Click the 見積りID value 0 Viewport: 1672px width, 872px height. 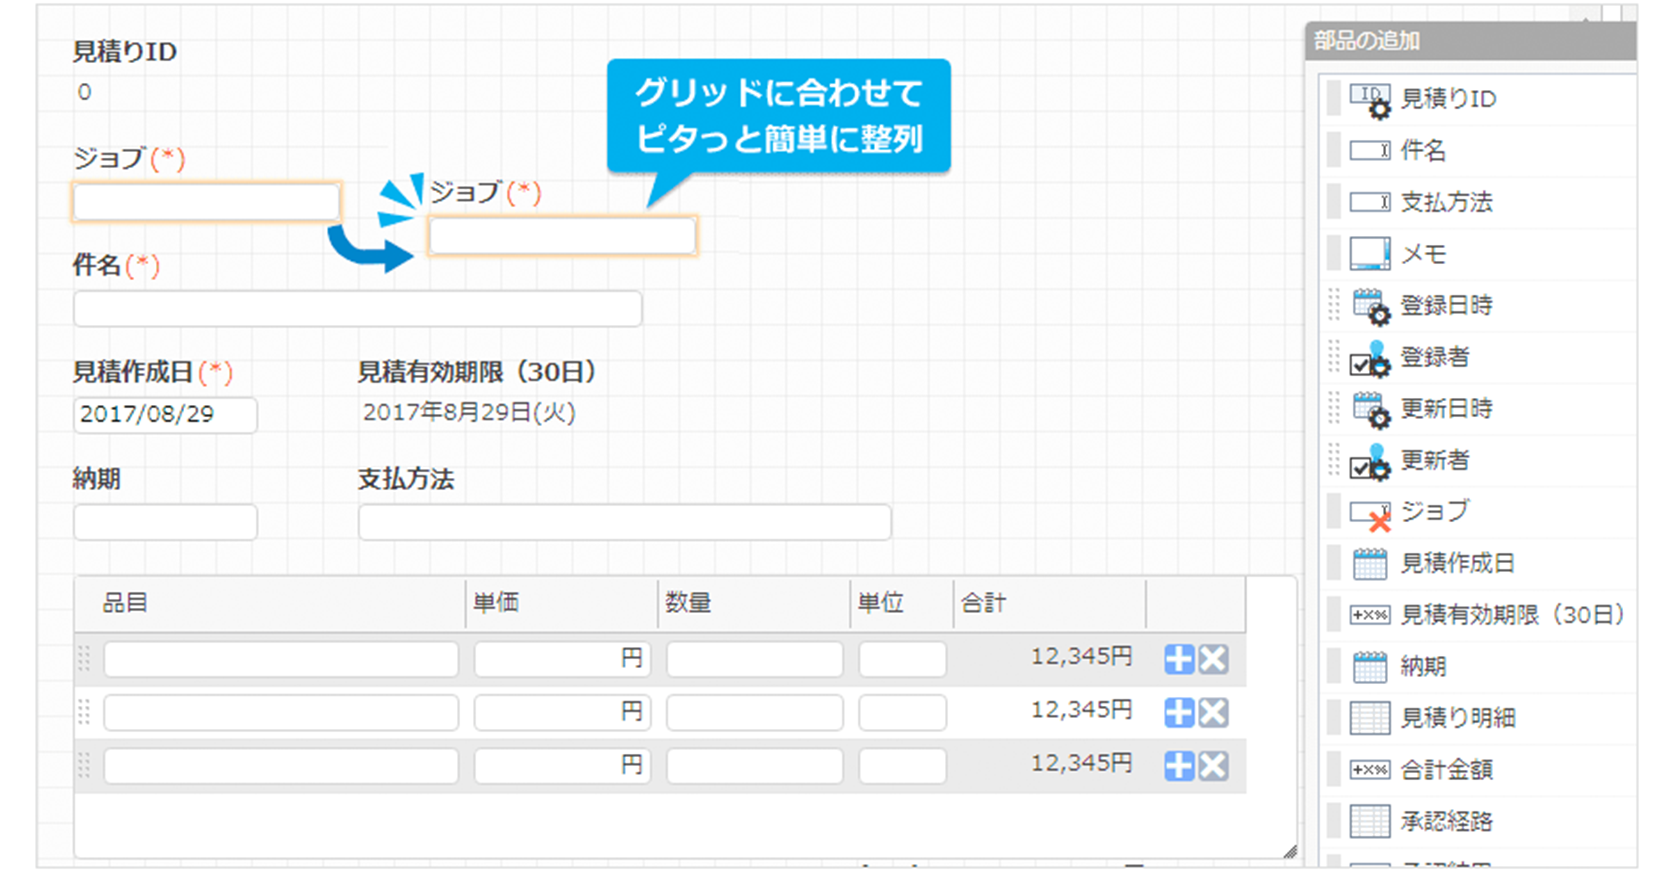click(84, 92)
